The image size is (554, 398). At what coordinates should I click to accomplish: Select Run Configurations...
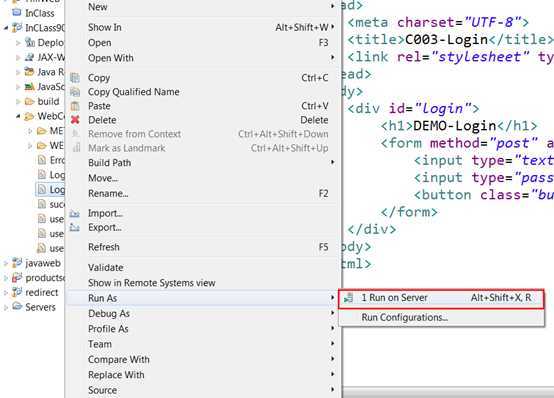[441, 317]
